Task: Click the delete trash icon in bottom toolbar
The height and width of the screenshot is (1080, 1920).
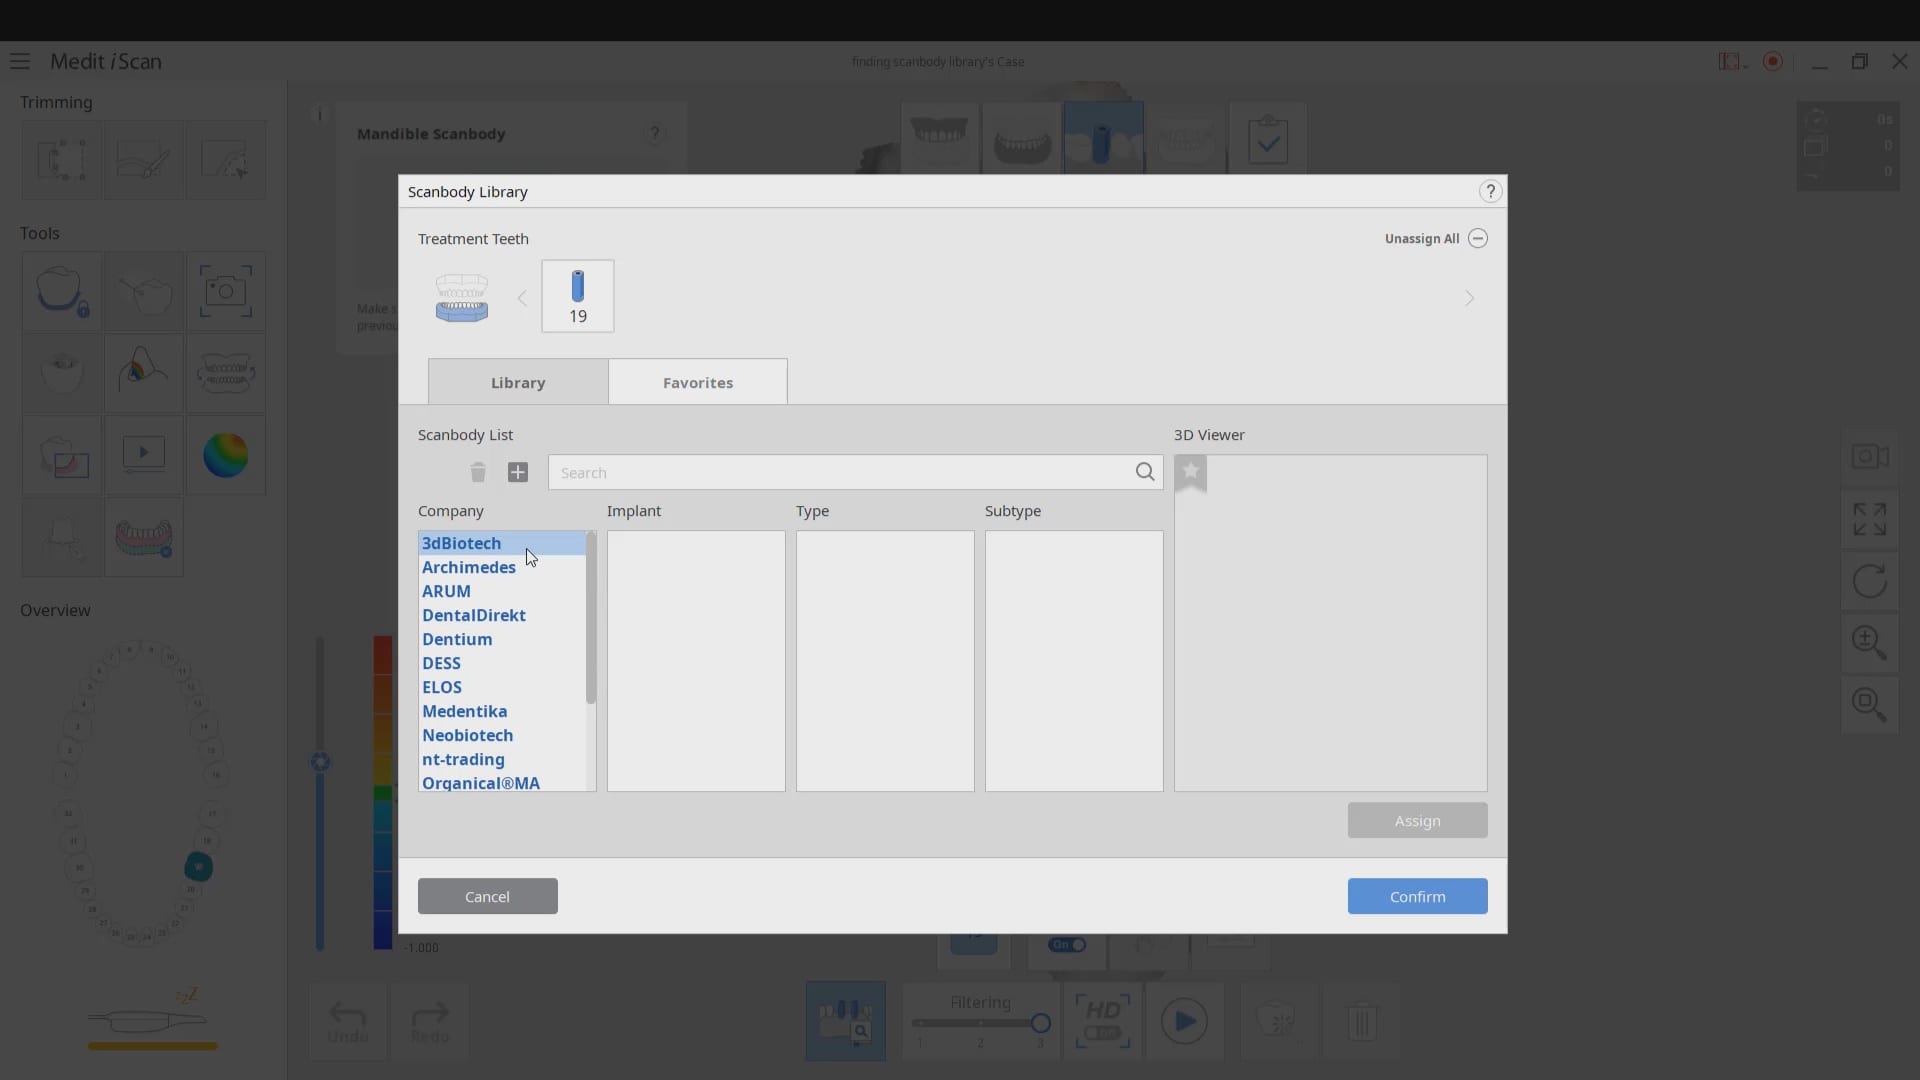Action: pyautogui.click(x=1362, y=1021)
